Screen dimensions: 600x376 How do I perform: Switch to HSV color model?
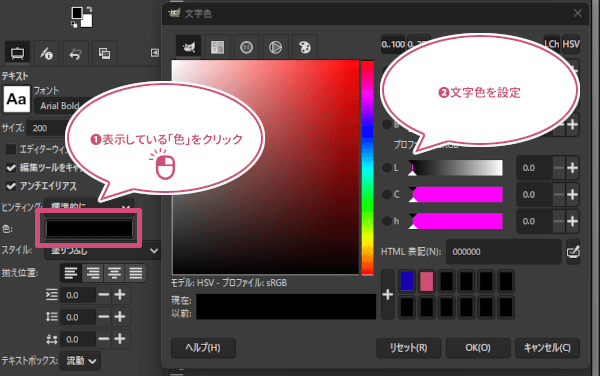point(571,44)
